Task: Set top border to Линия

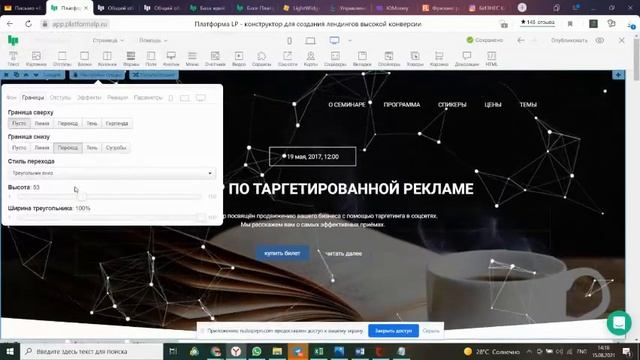Action: (x=42, y=123)
